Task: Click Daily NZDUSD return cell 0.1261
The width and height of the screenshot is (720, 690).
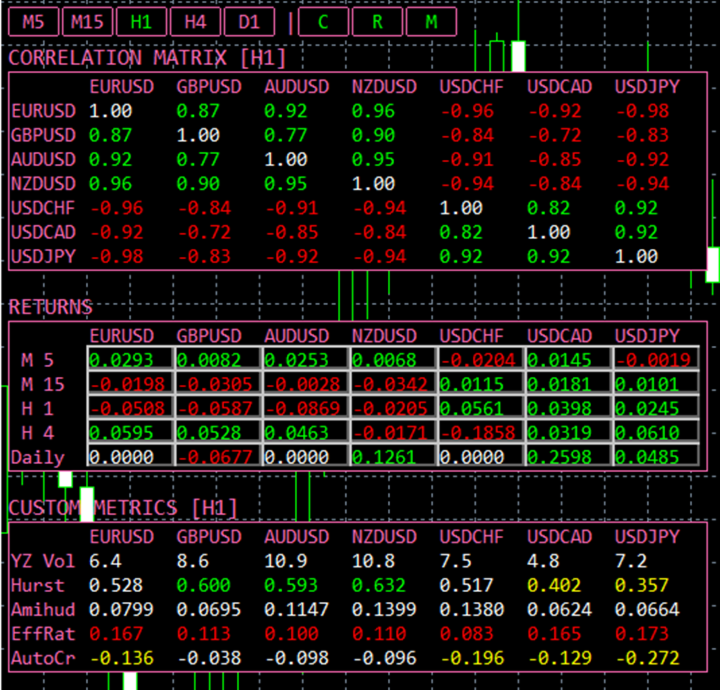Action: coord(394,456)
